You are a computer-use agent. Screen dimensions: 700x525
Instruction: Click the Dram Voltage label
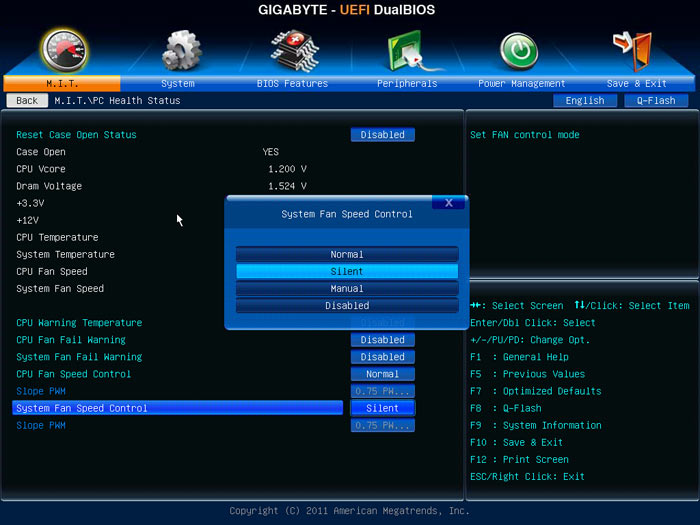pos(49,186)
